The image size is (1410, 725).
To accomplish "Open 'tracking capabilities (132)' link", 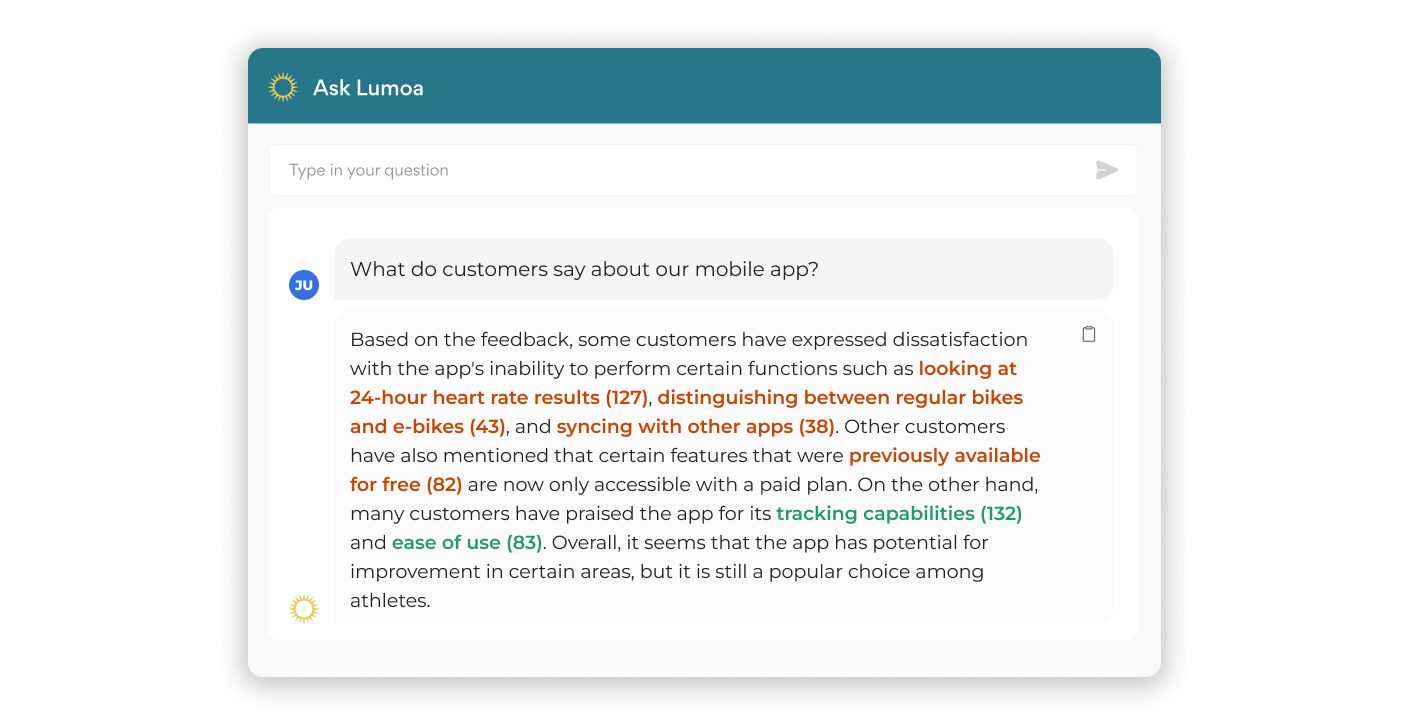I will click(899, 513).
